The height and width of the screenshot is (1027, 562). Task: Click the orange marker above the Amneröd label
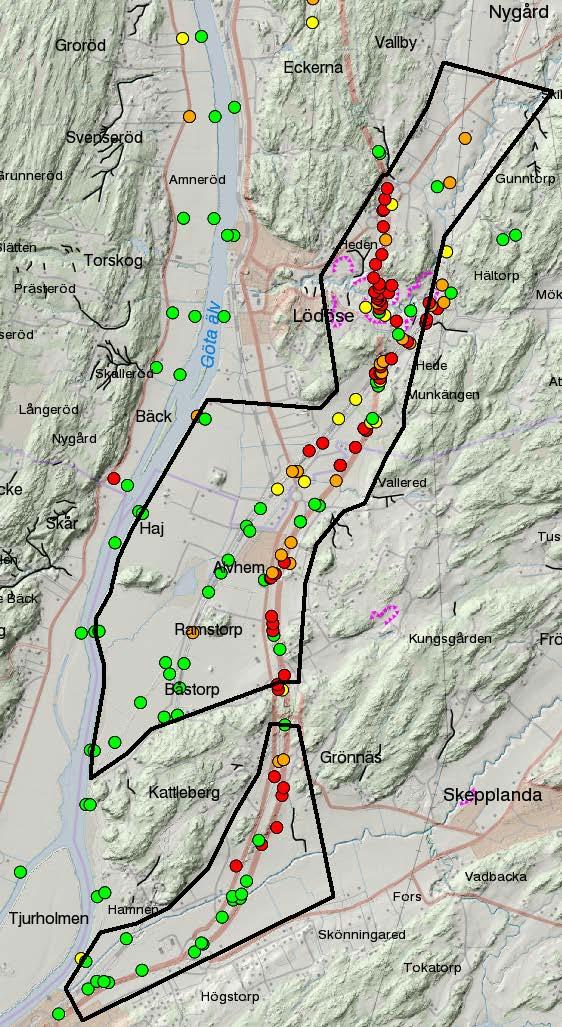coord(189,117)
